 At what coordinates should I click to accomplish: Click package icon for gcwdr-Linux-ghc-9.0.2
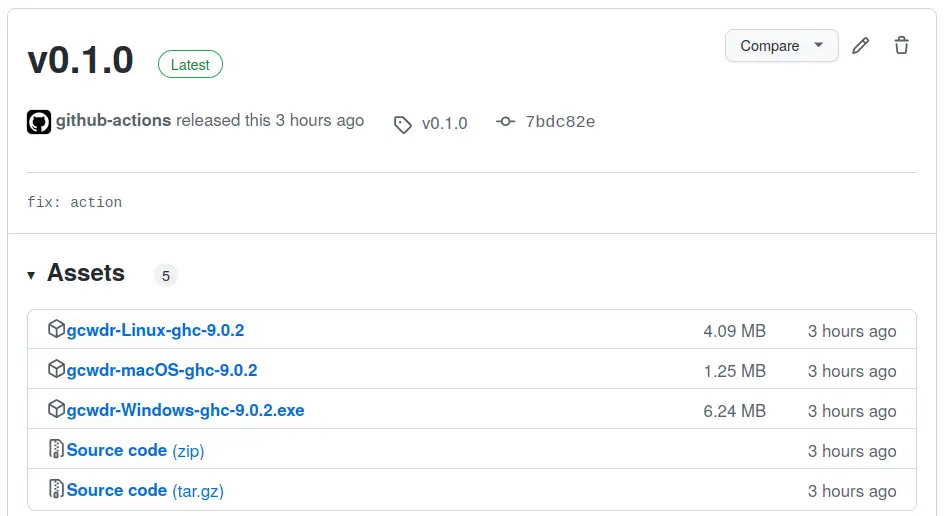point(56,329)
